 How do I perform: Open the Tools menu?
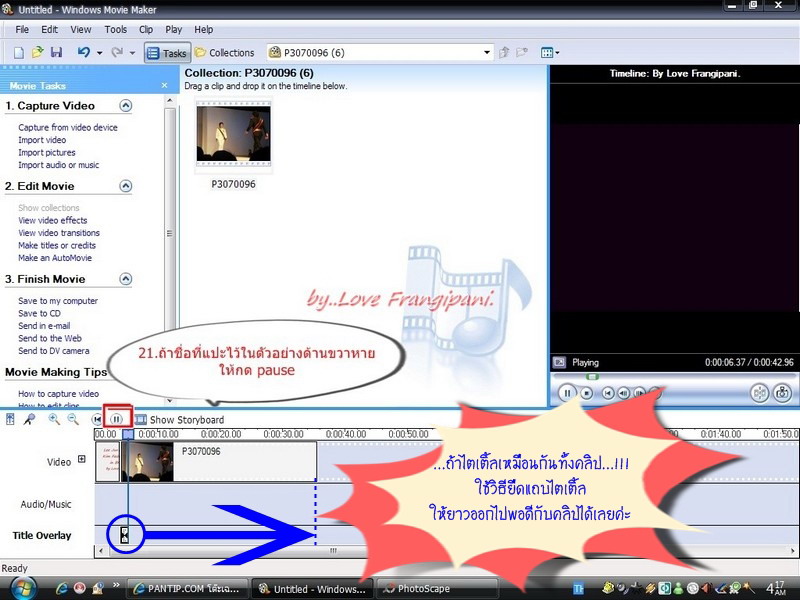[x=116, y=30]
